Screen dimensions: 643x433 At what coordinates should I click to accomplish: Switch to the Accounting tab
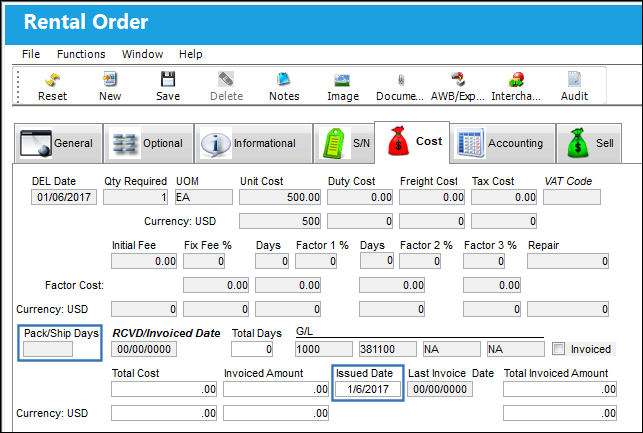point(503,144)
